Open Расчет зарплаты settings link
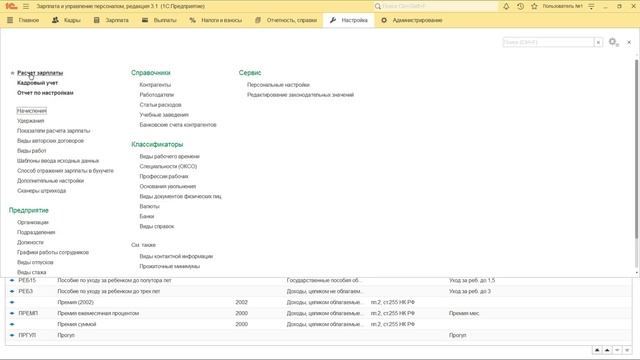This screenshot has width=640, height=360. pyautogui.click(x=40, y=73)
